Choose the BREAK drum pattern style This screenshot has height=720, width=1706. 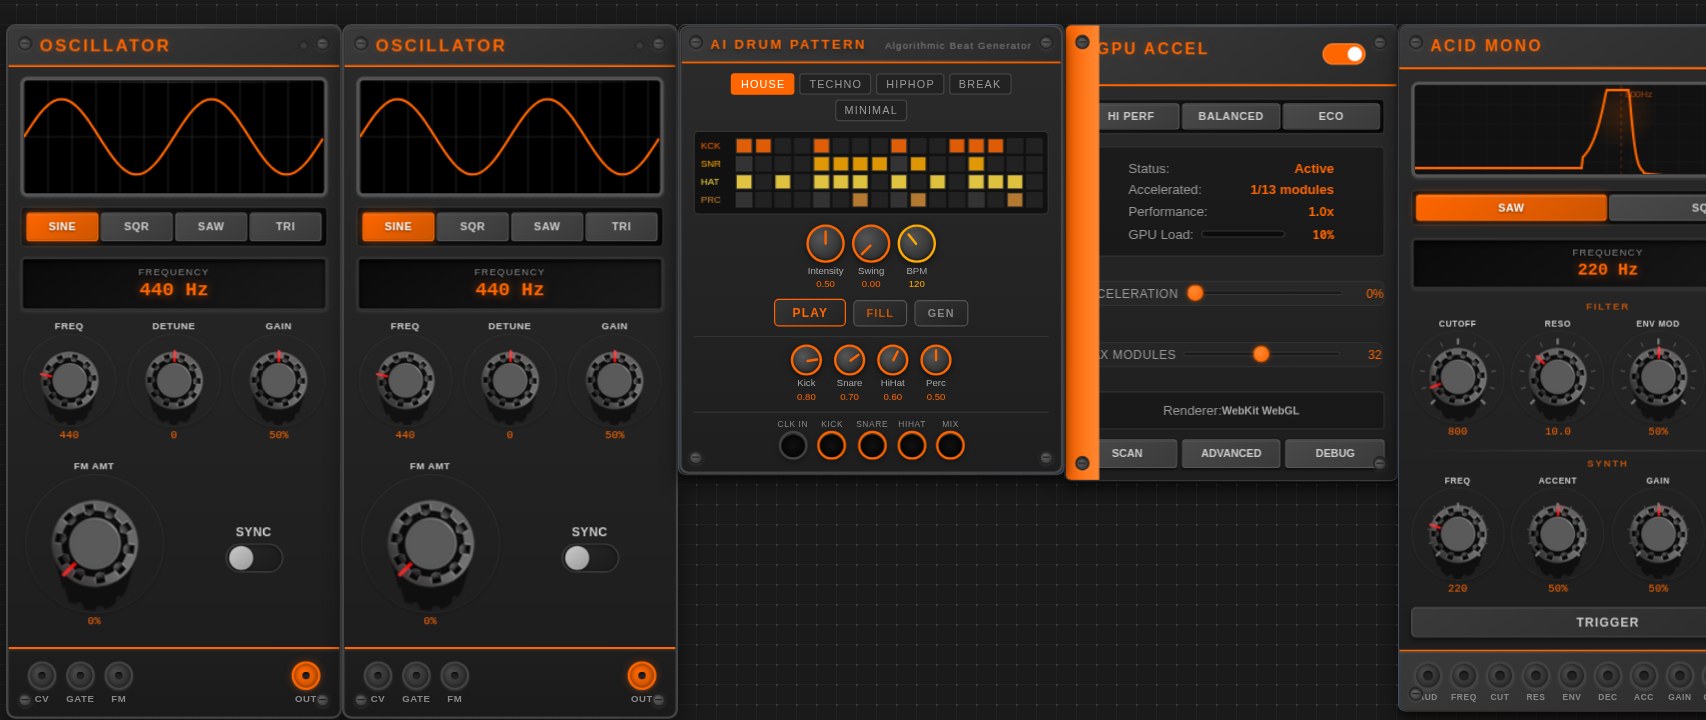coord(980,84)
